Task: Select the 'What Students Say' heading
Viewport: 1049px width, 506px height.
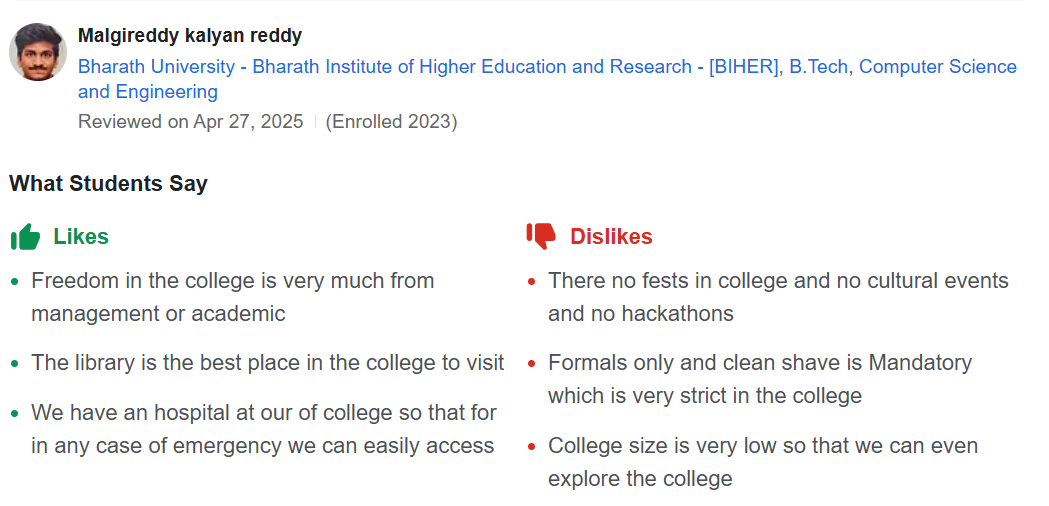Action: (x=108, y=184)
